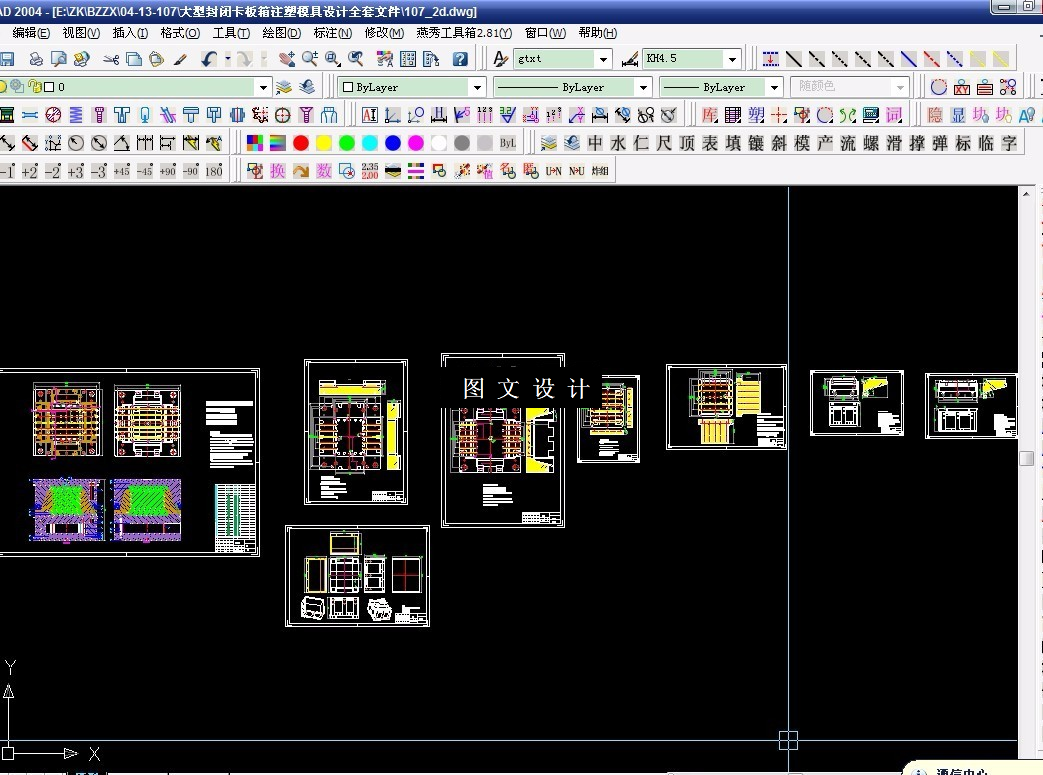Click the 模 mold layer button
This screenshot has height=775, width=1043.
pos(802,143)
